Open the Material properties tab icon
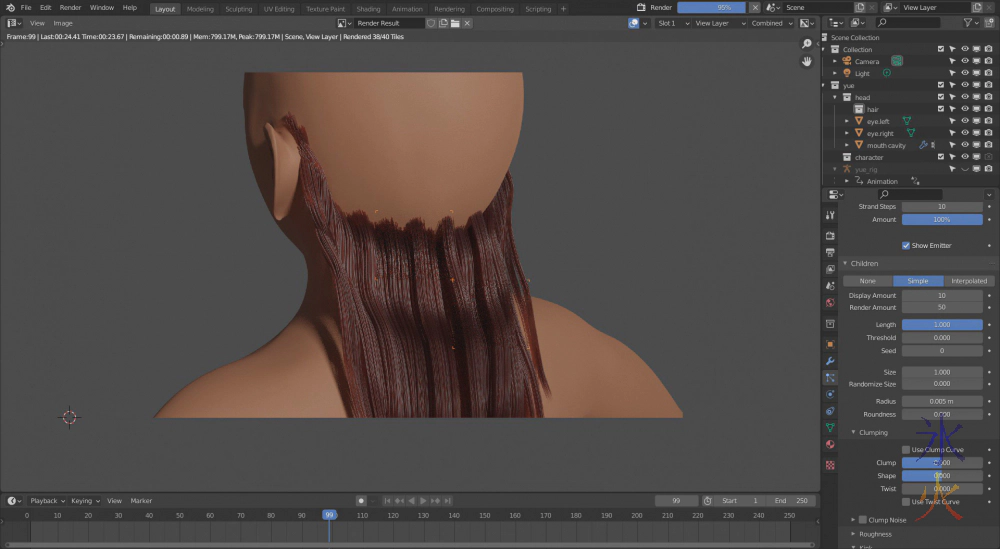1000x549 pixels. [x=830, y=444]
